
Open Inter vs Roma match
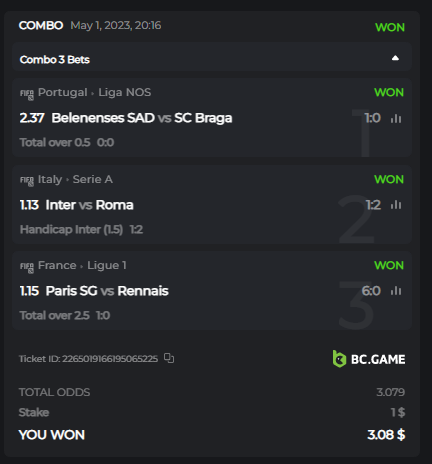point(89,205)
